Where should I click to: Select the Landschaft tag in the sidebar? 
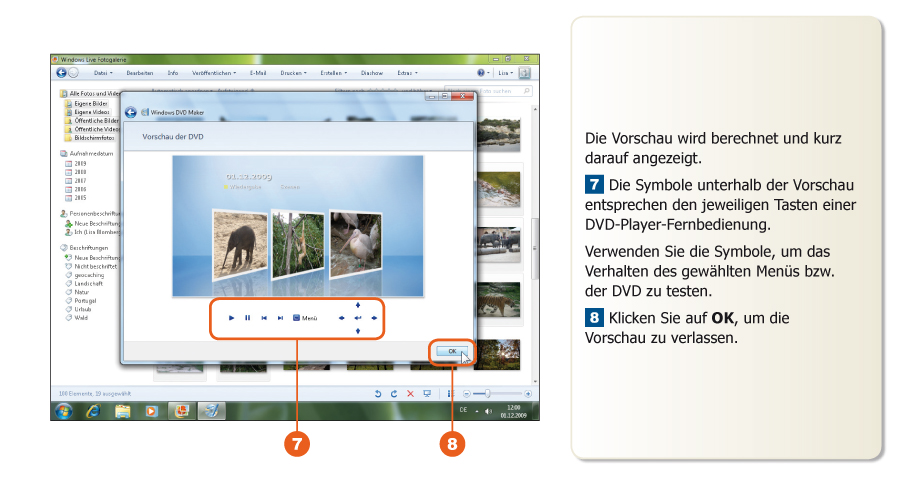coord(88,283)
